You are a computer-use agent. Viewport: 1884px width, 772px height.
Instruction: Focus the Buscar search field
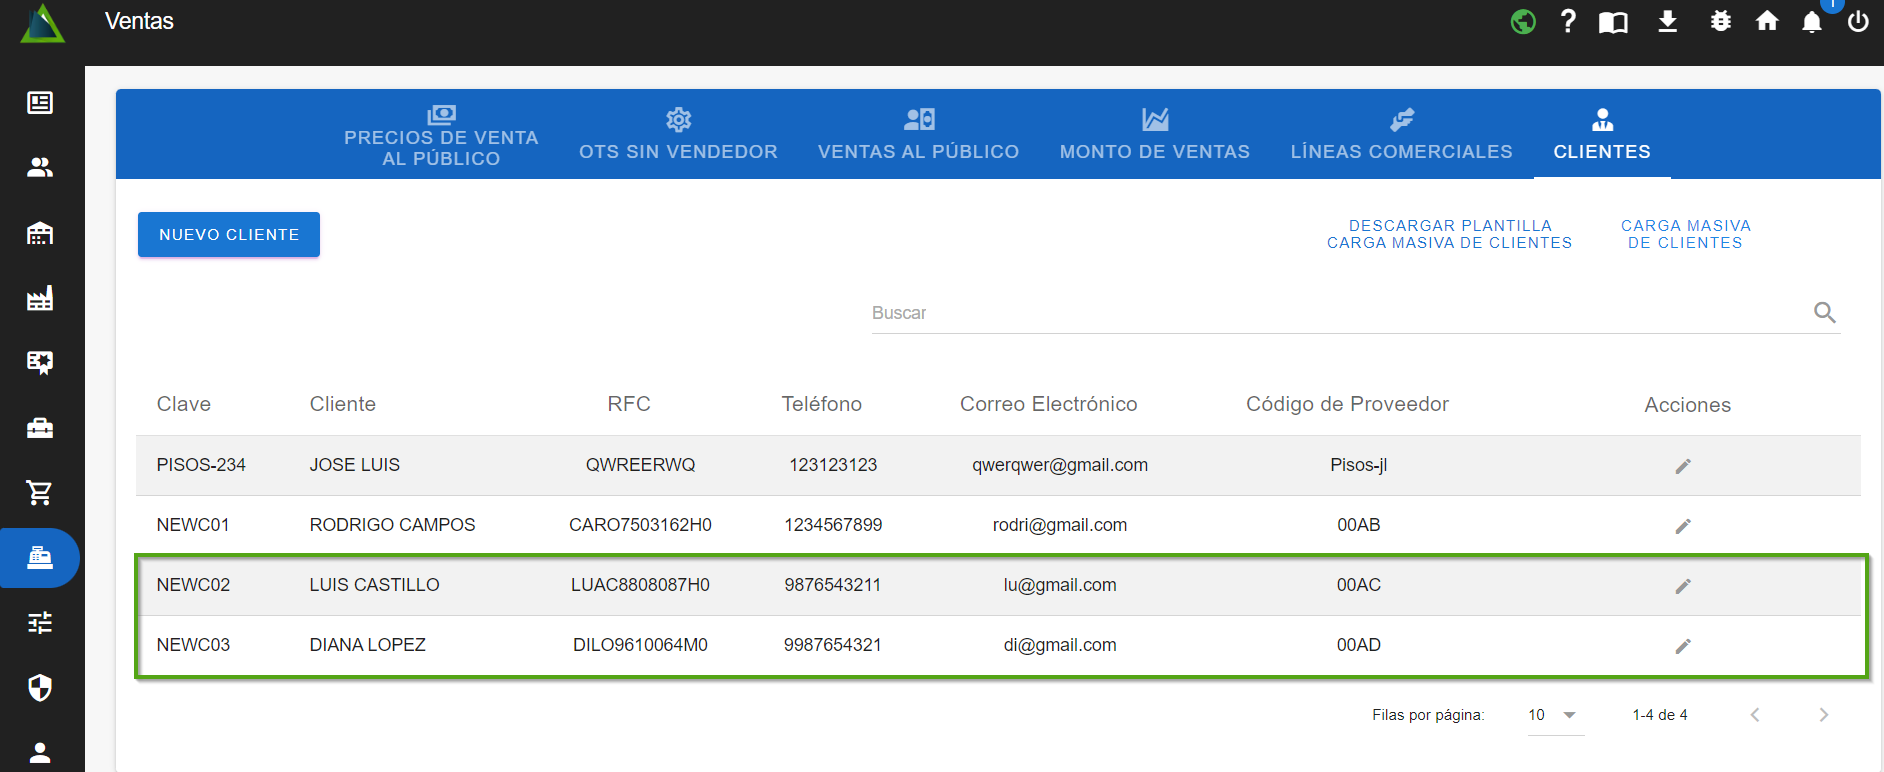point(1335,313)
